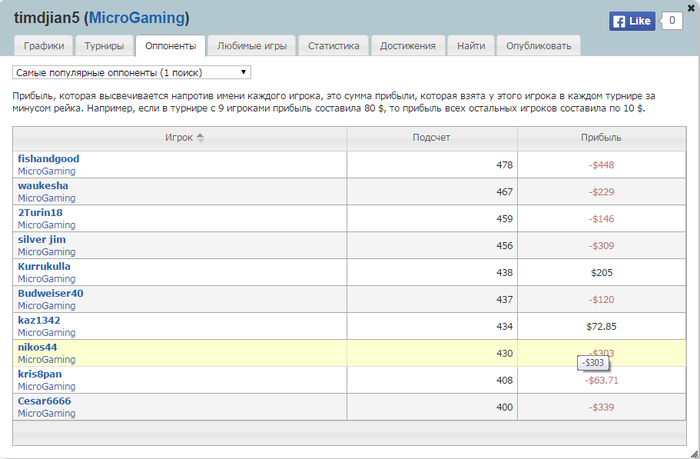Open player Kurrukulla profile
Image resolution: width=700 pixels, height=459 pixels.
[44, 266]
